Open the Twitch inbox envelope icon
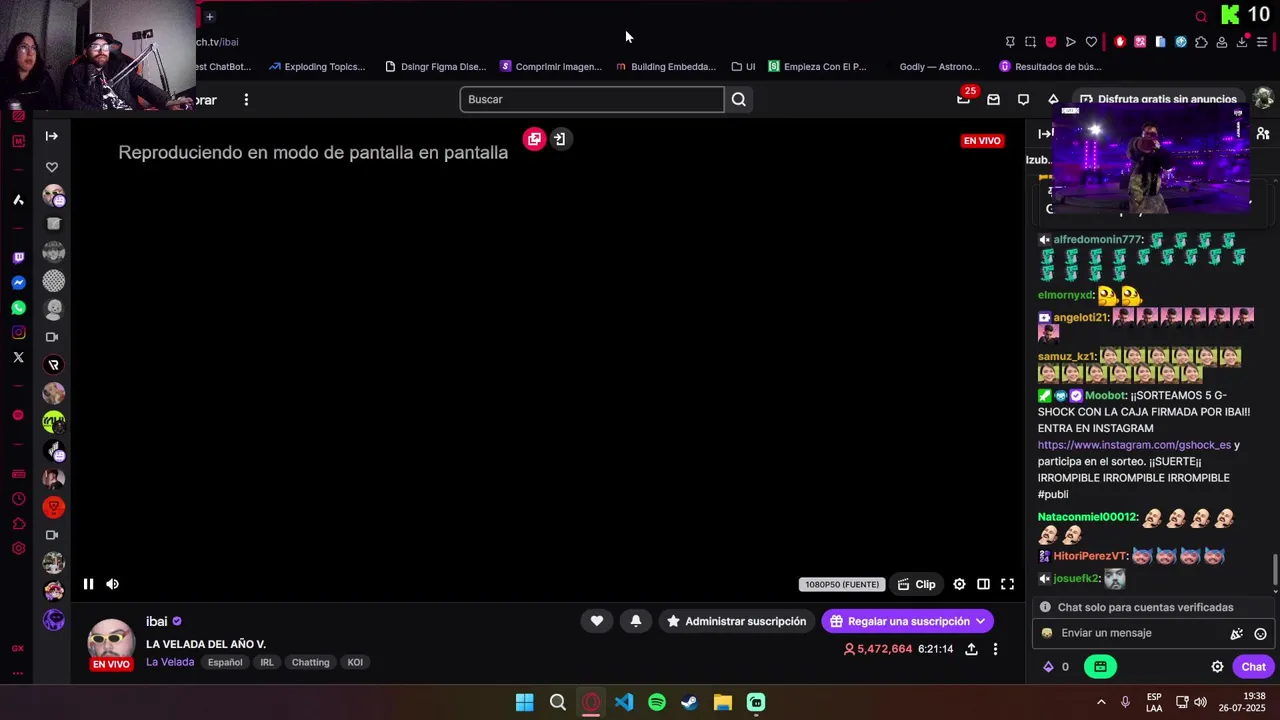Screen dimensions: 1280x720 993,99
